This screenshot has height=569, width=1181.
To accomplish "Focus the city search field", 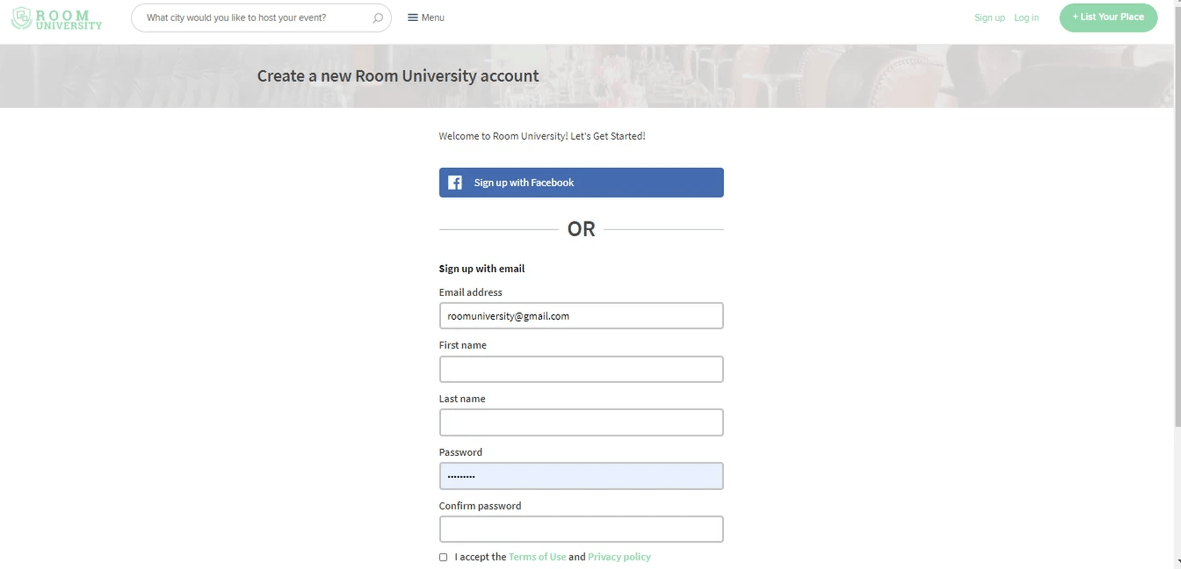I will point(261,18).
